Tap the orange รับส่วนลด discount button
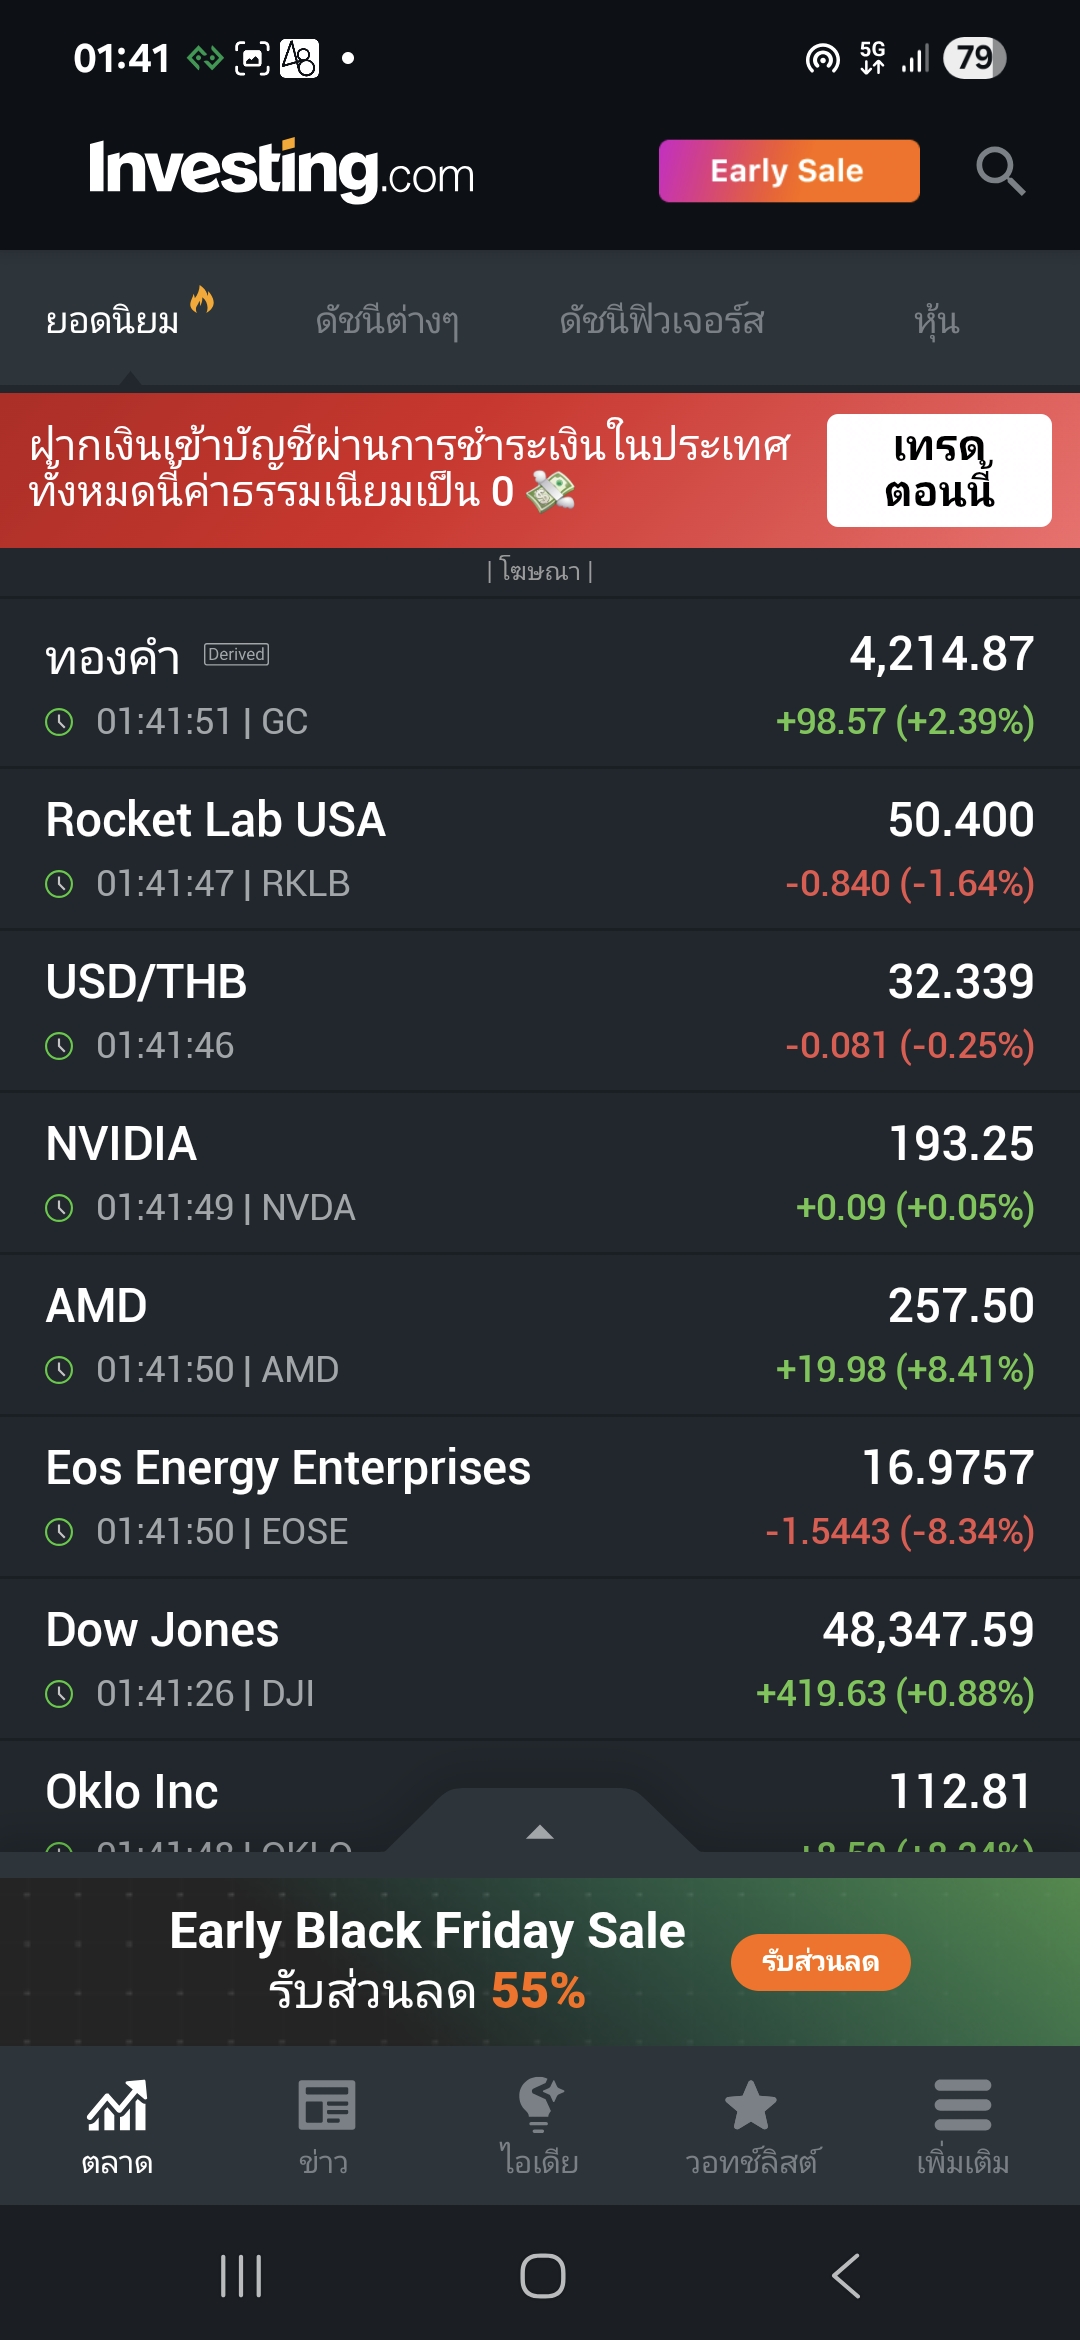Screen dimensions: 1080x2340 (820, 1962)
